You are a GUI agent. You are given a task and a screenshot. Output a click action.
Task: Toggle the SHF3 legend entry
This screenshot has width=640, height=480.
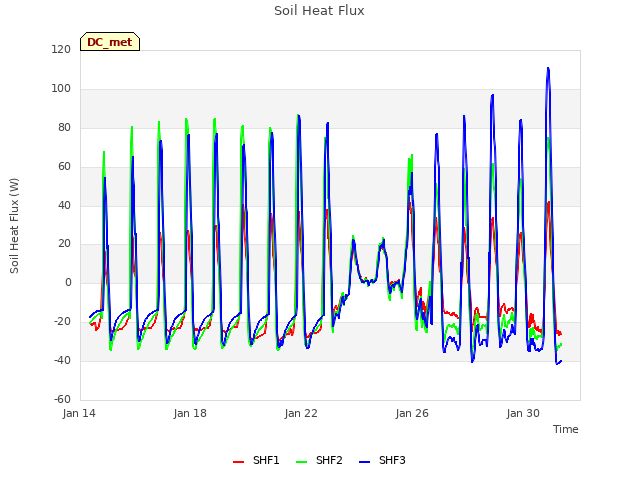click(x=382, y=460)
